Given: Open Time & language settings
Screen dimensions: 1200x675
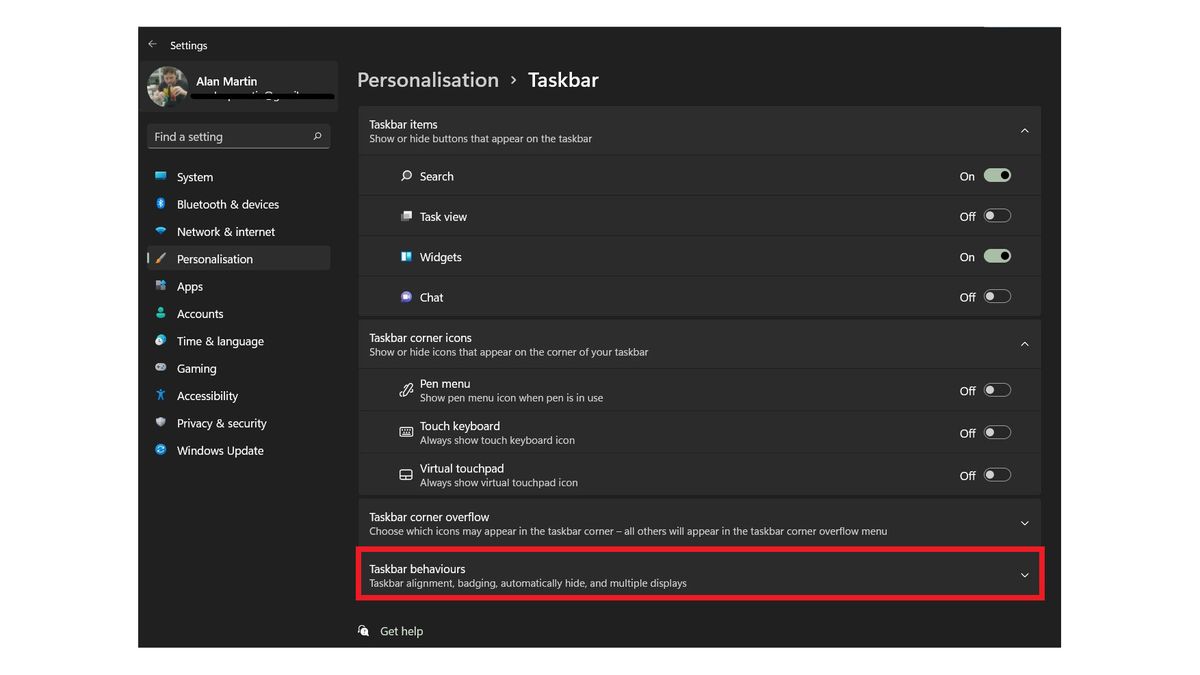Looking at the screenshot, I should point(220,341).
